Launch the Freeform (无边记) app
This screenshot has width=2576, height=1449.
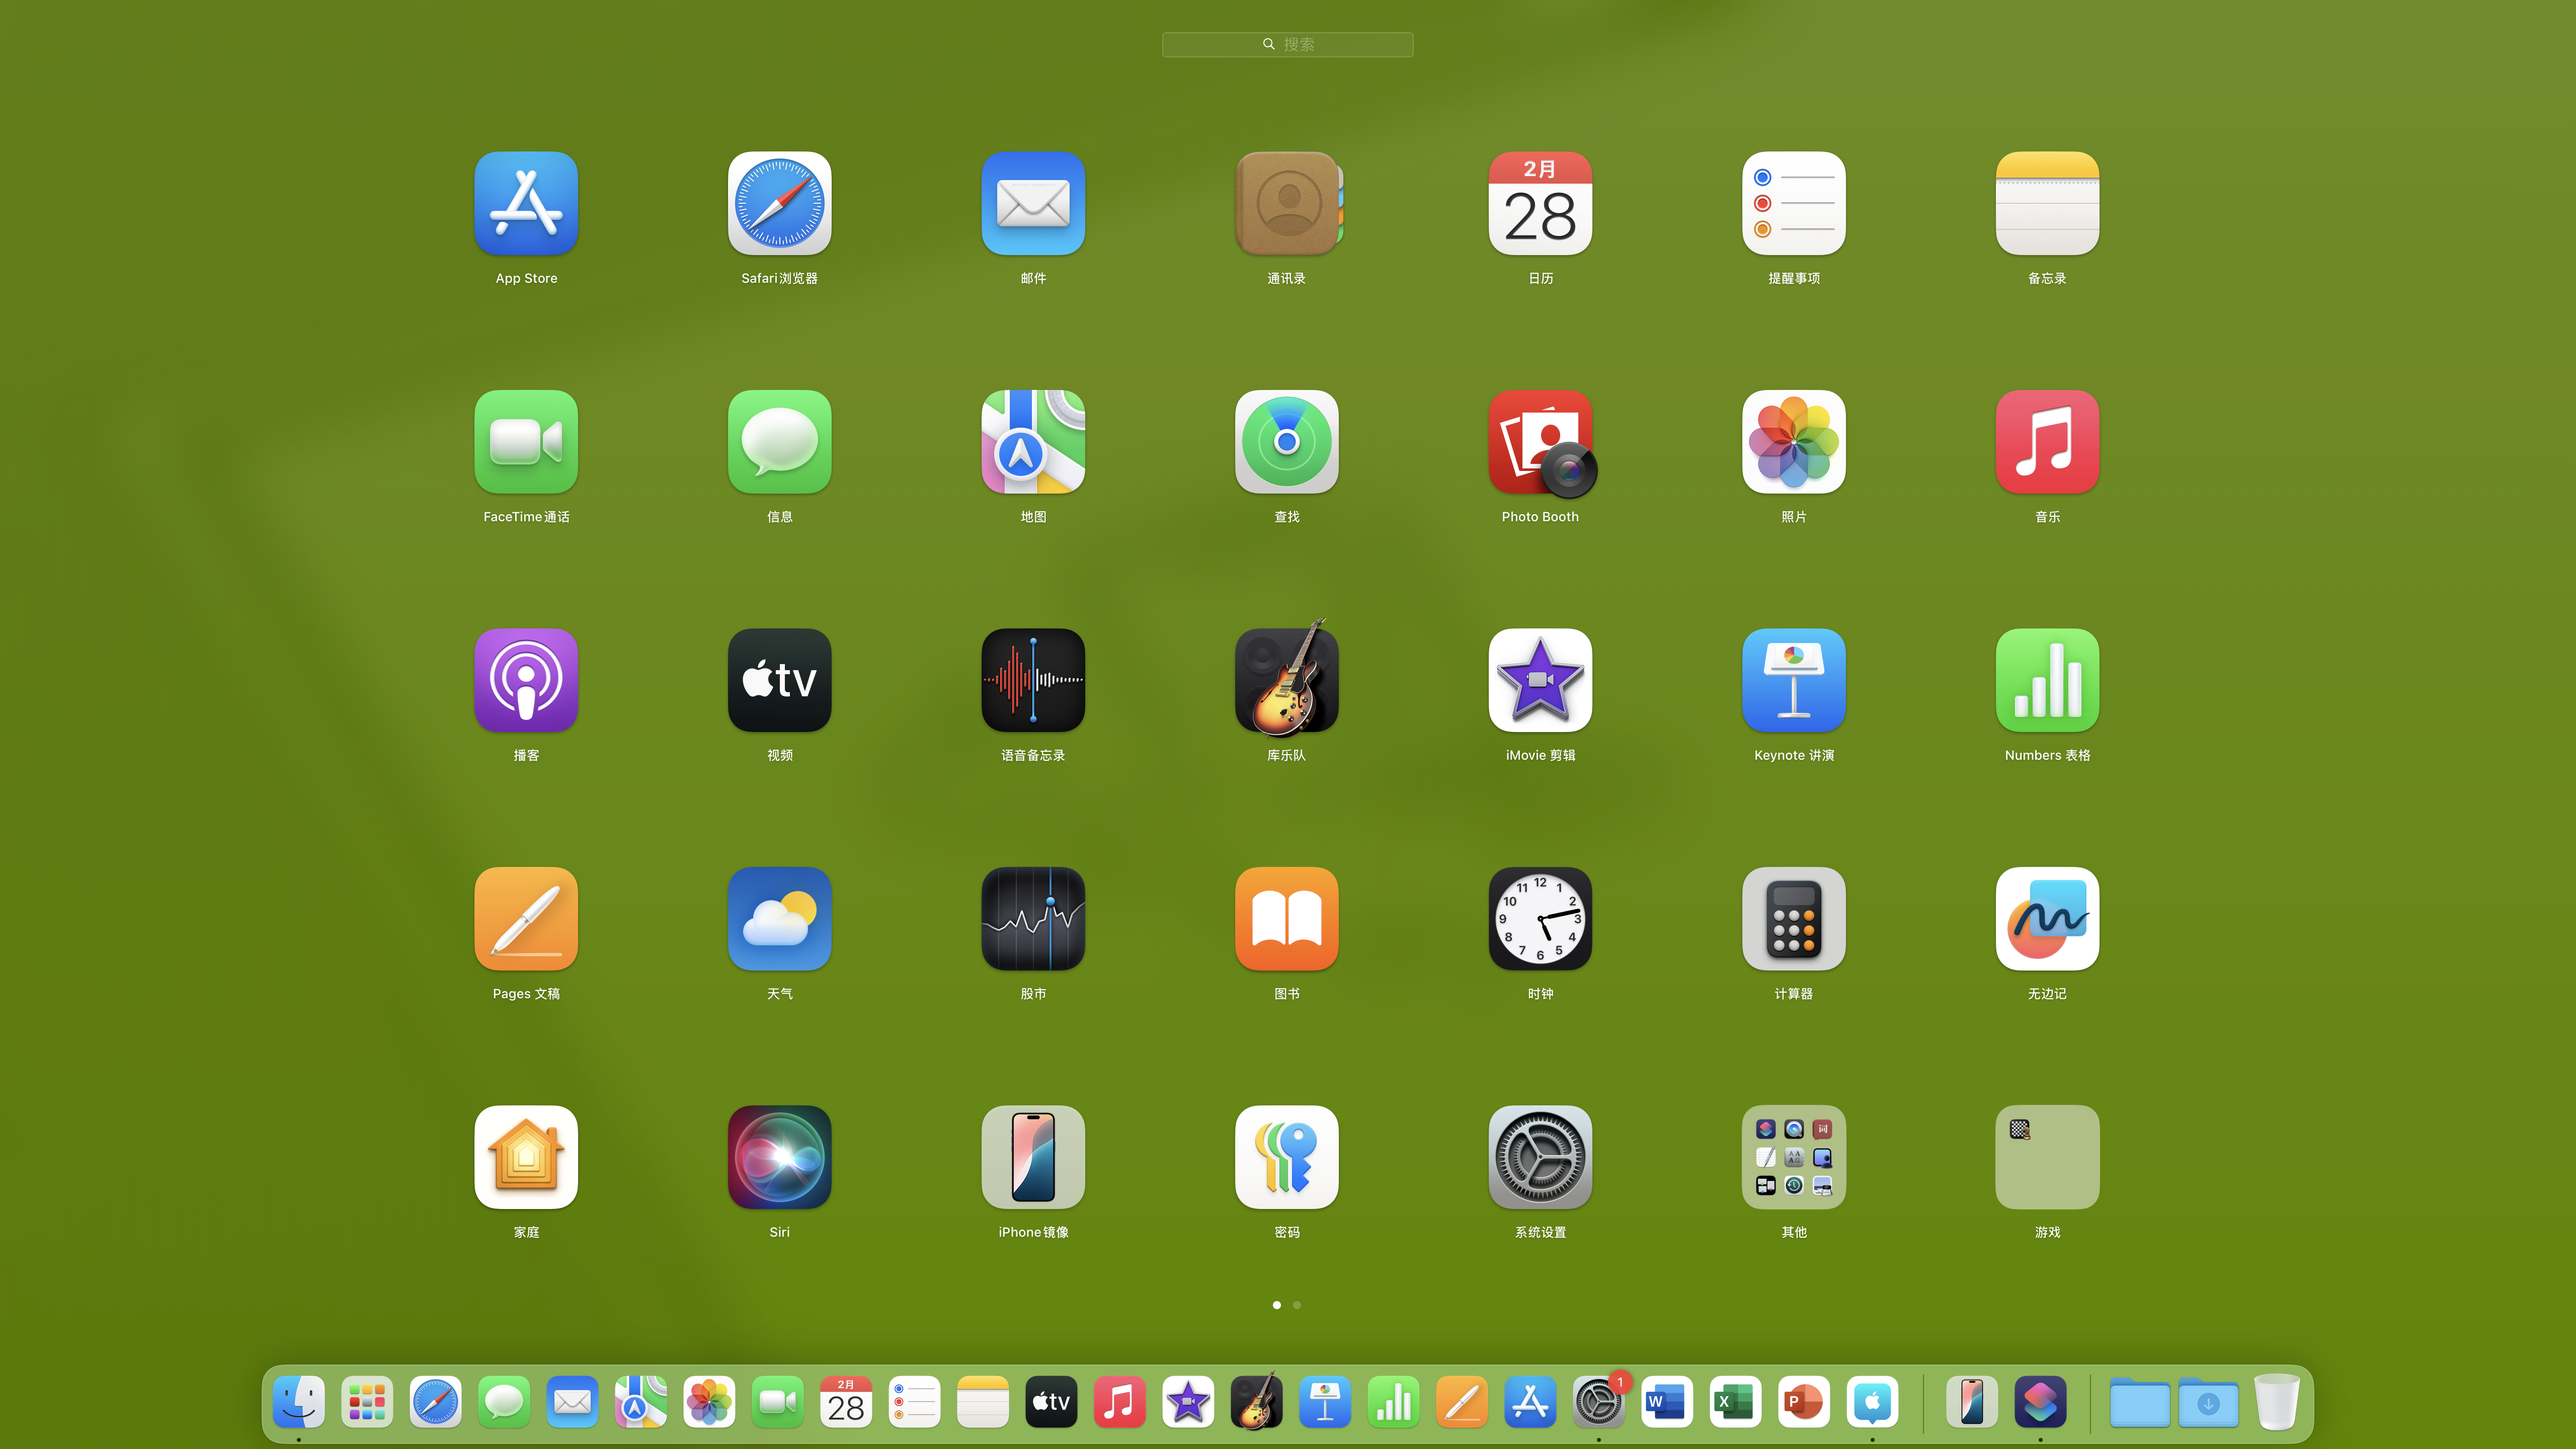pyautogui.click(x=2047, y=918)
